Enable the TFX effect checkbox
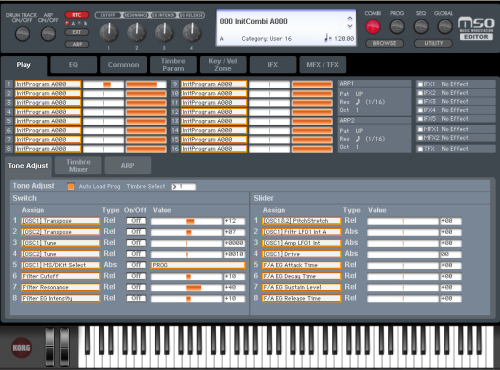 pos(420,149)
